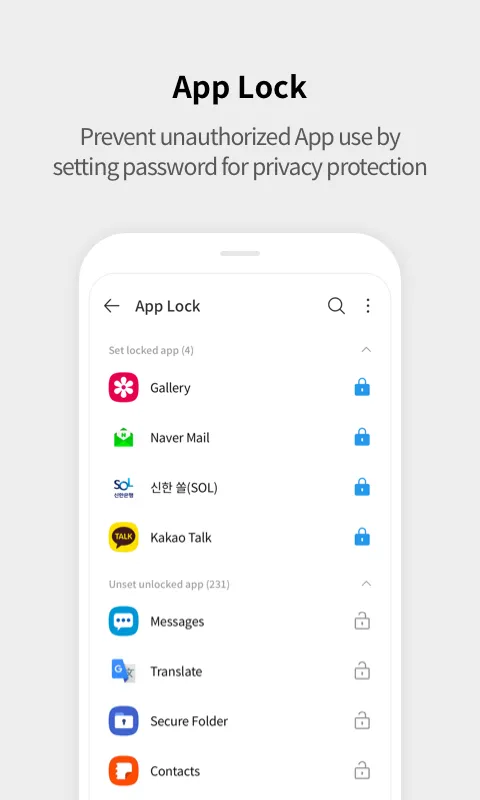Screen dimensions: 480x800
Task: Tap the green Naver Mail icon
Action: (x=123, y=437)
